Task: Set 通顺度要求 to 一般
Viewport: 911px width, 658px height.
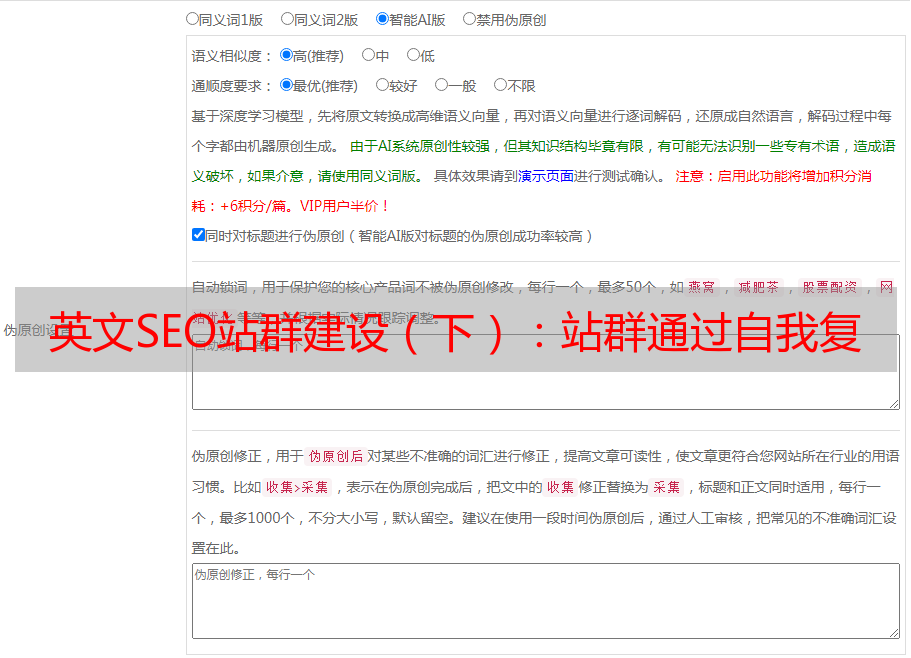Action: (x=441, y=85)
